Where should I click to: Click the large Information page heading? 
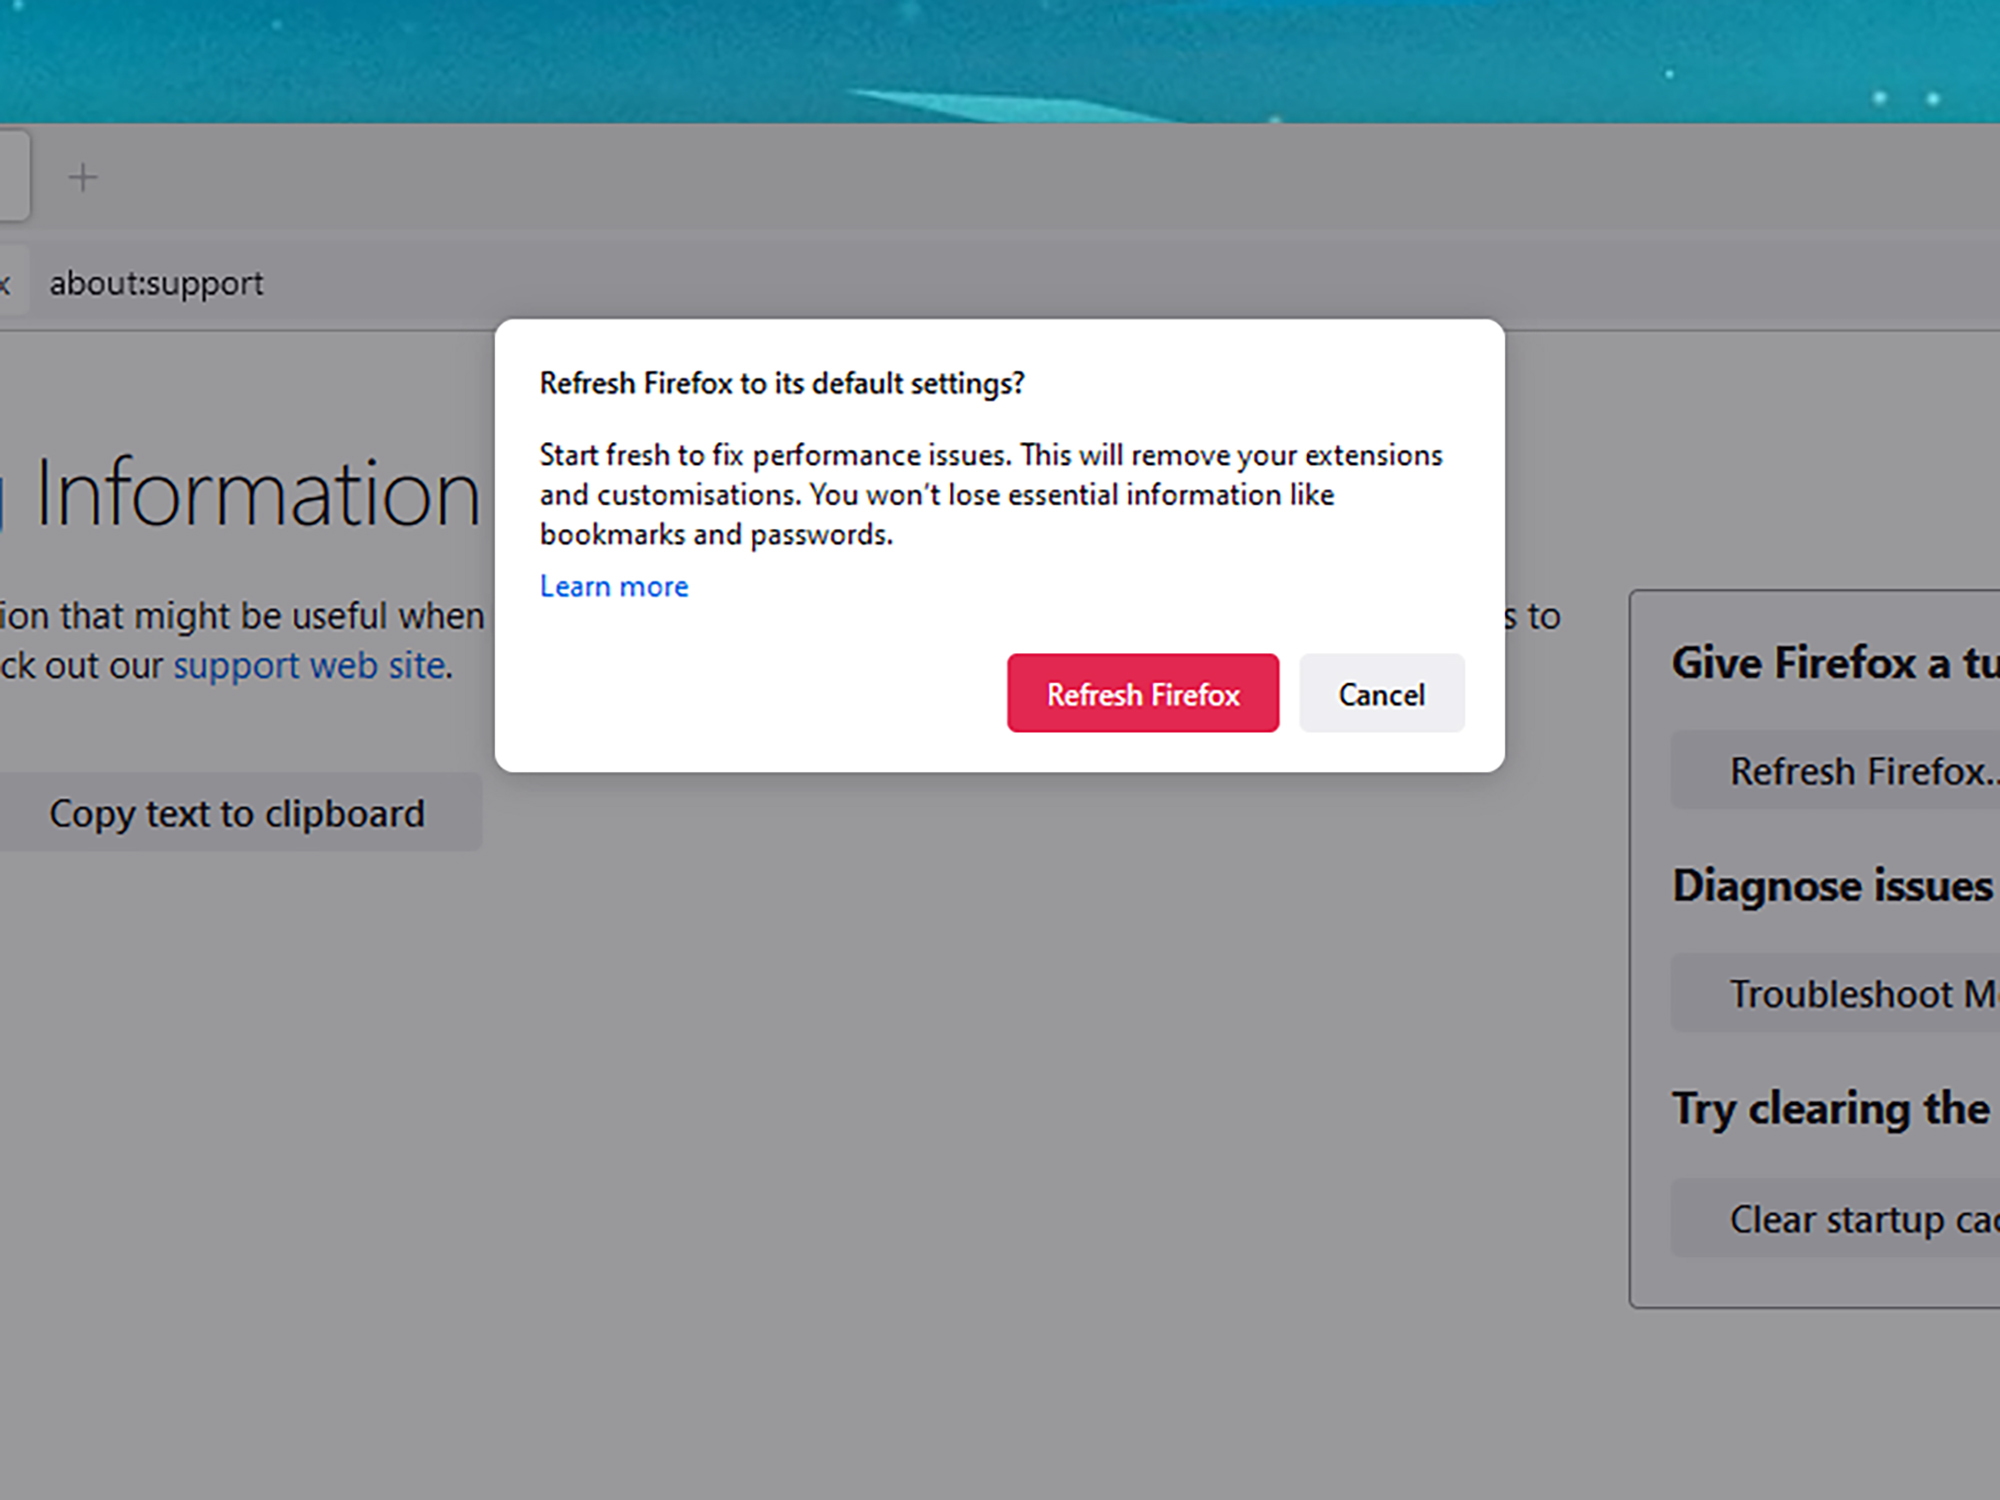258,494
